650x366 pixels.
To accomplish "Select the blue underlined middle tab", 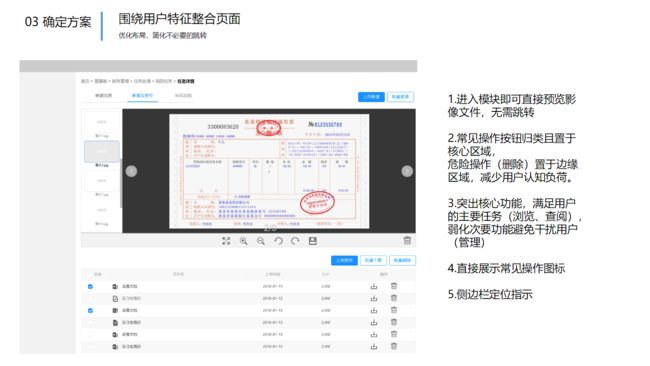I will click(x=142, y=96).
